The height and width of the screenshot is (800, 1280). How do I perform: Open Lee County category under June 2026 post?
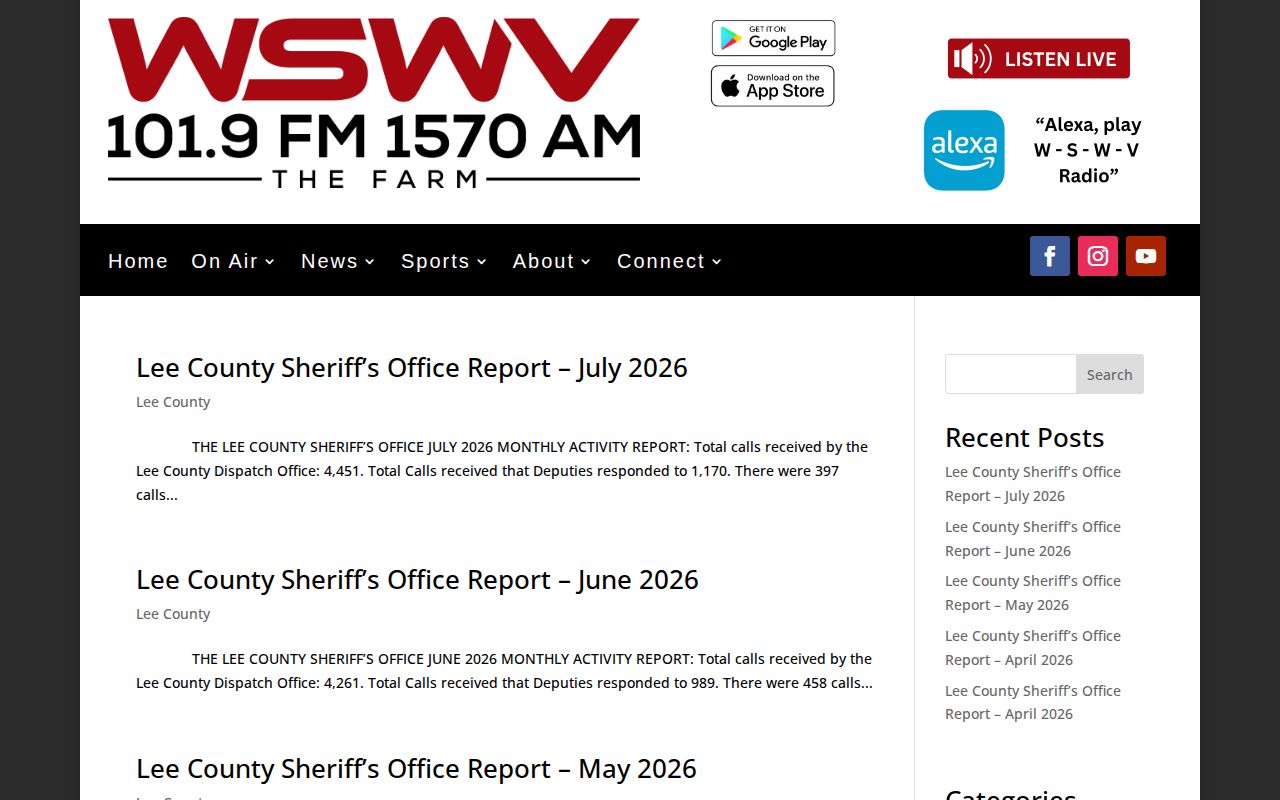click(x=173, y=614)
